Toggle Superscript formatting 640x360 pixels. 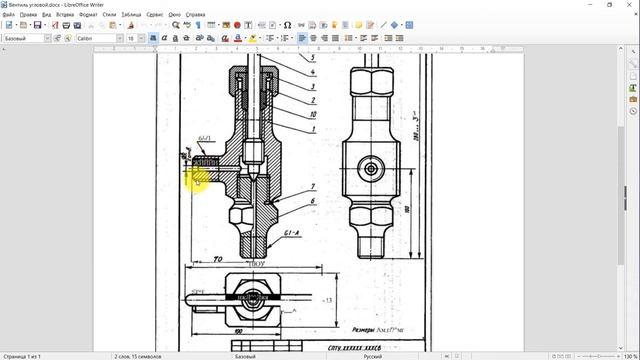(x=199, y=38)
